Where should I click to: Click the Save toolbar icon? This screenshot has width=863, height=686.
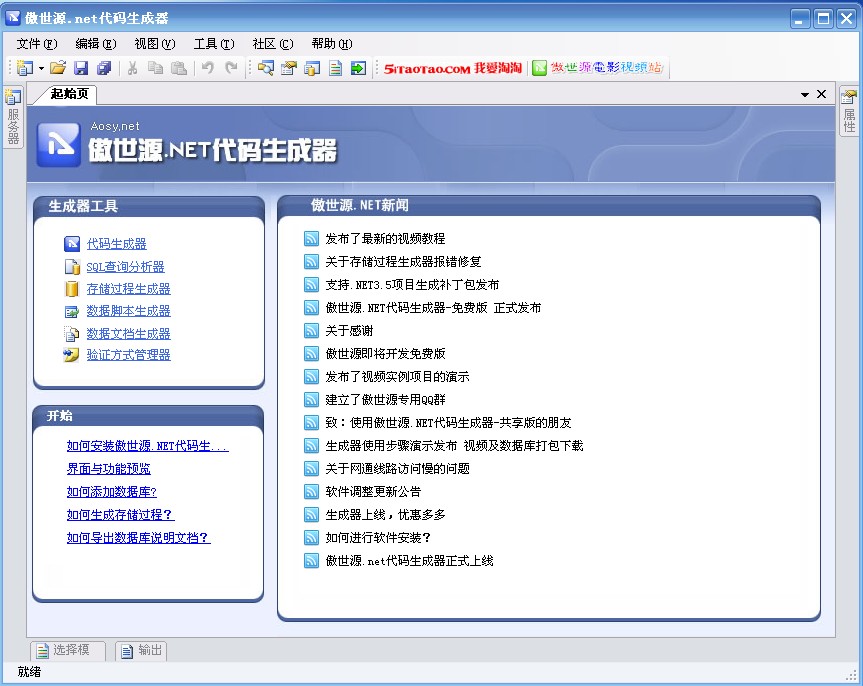[81, 68]
